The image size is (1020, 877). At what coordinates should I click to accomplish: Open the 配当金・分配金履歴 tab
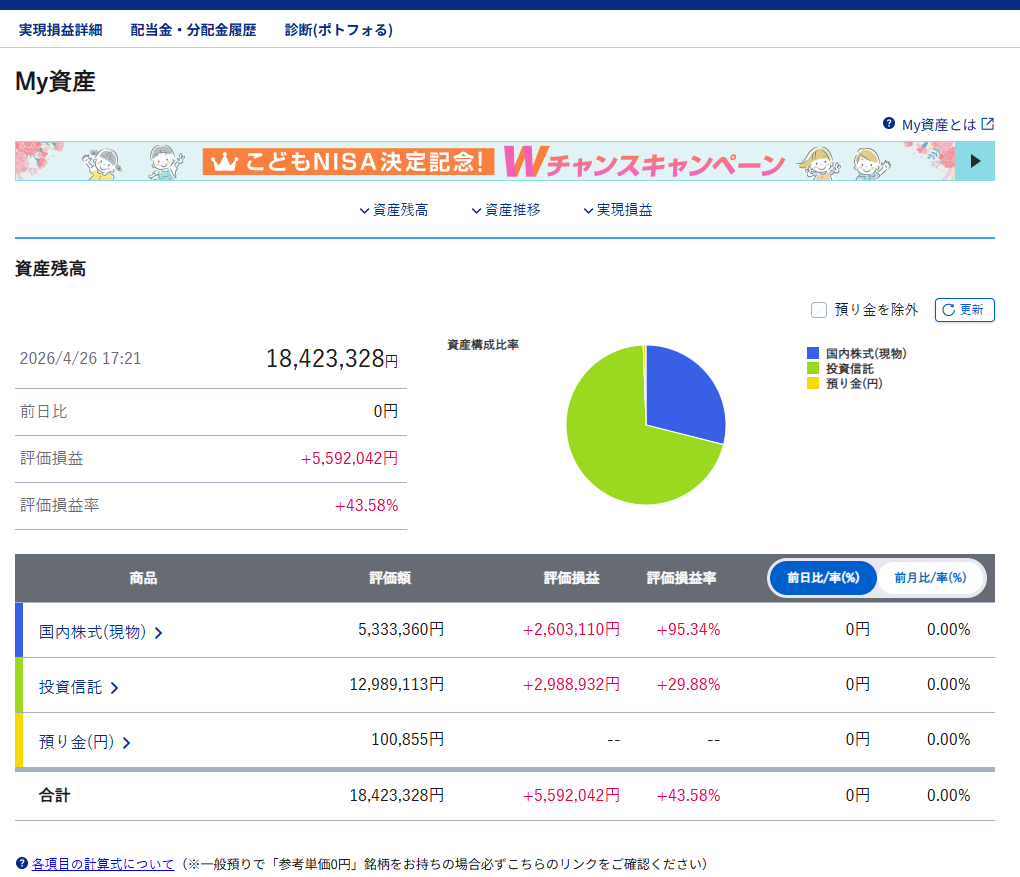(x=193, y=30)
